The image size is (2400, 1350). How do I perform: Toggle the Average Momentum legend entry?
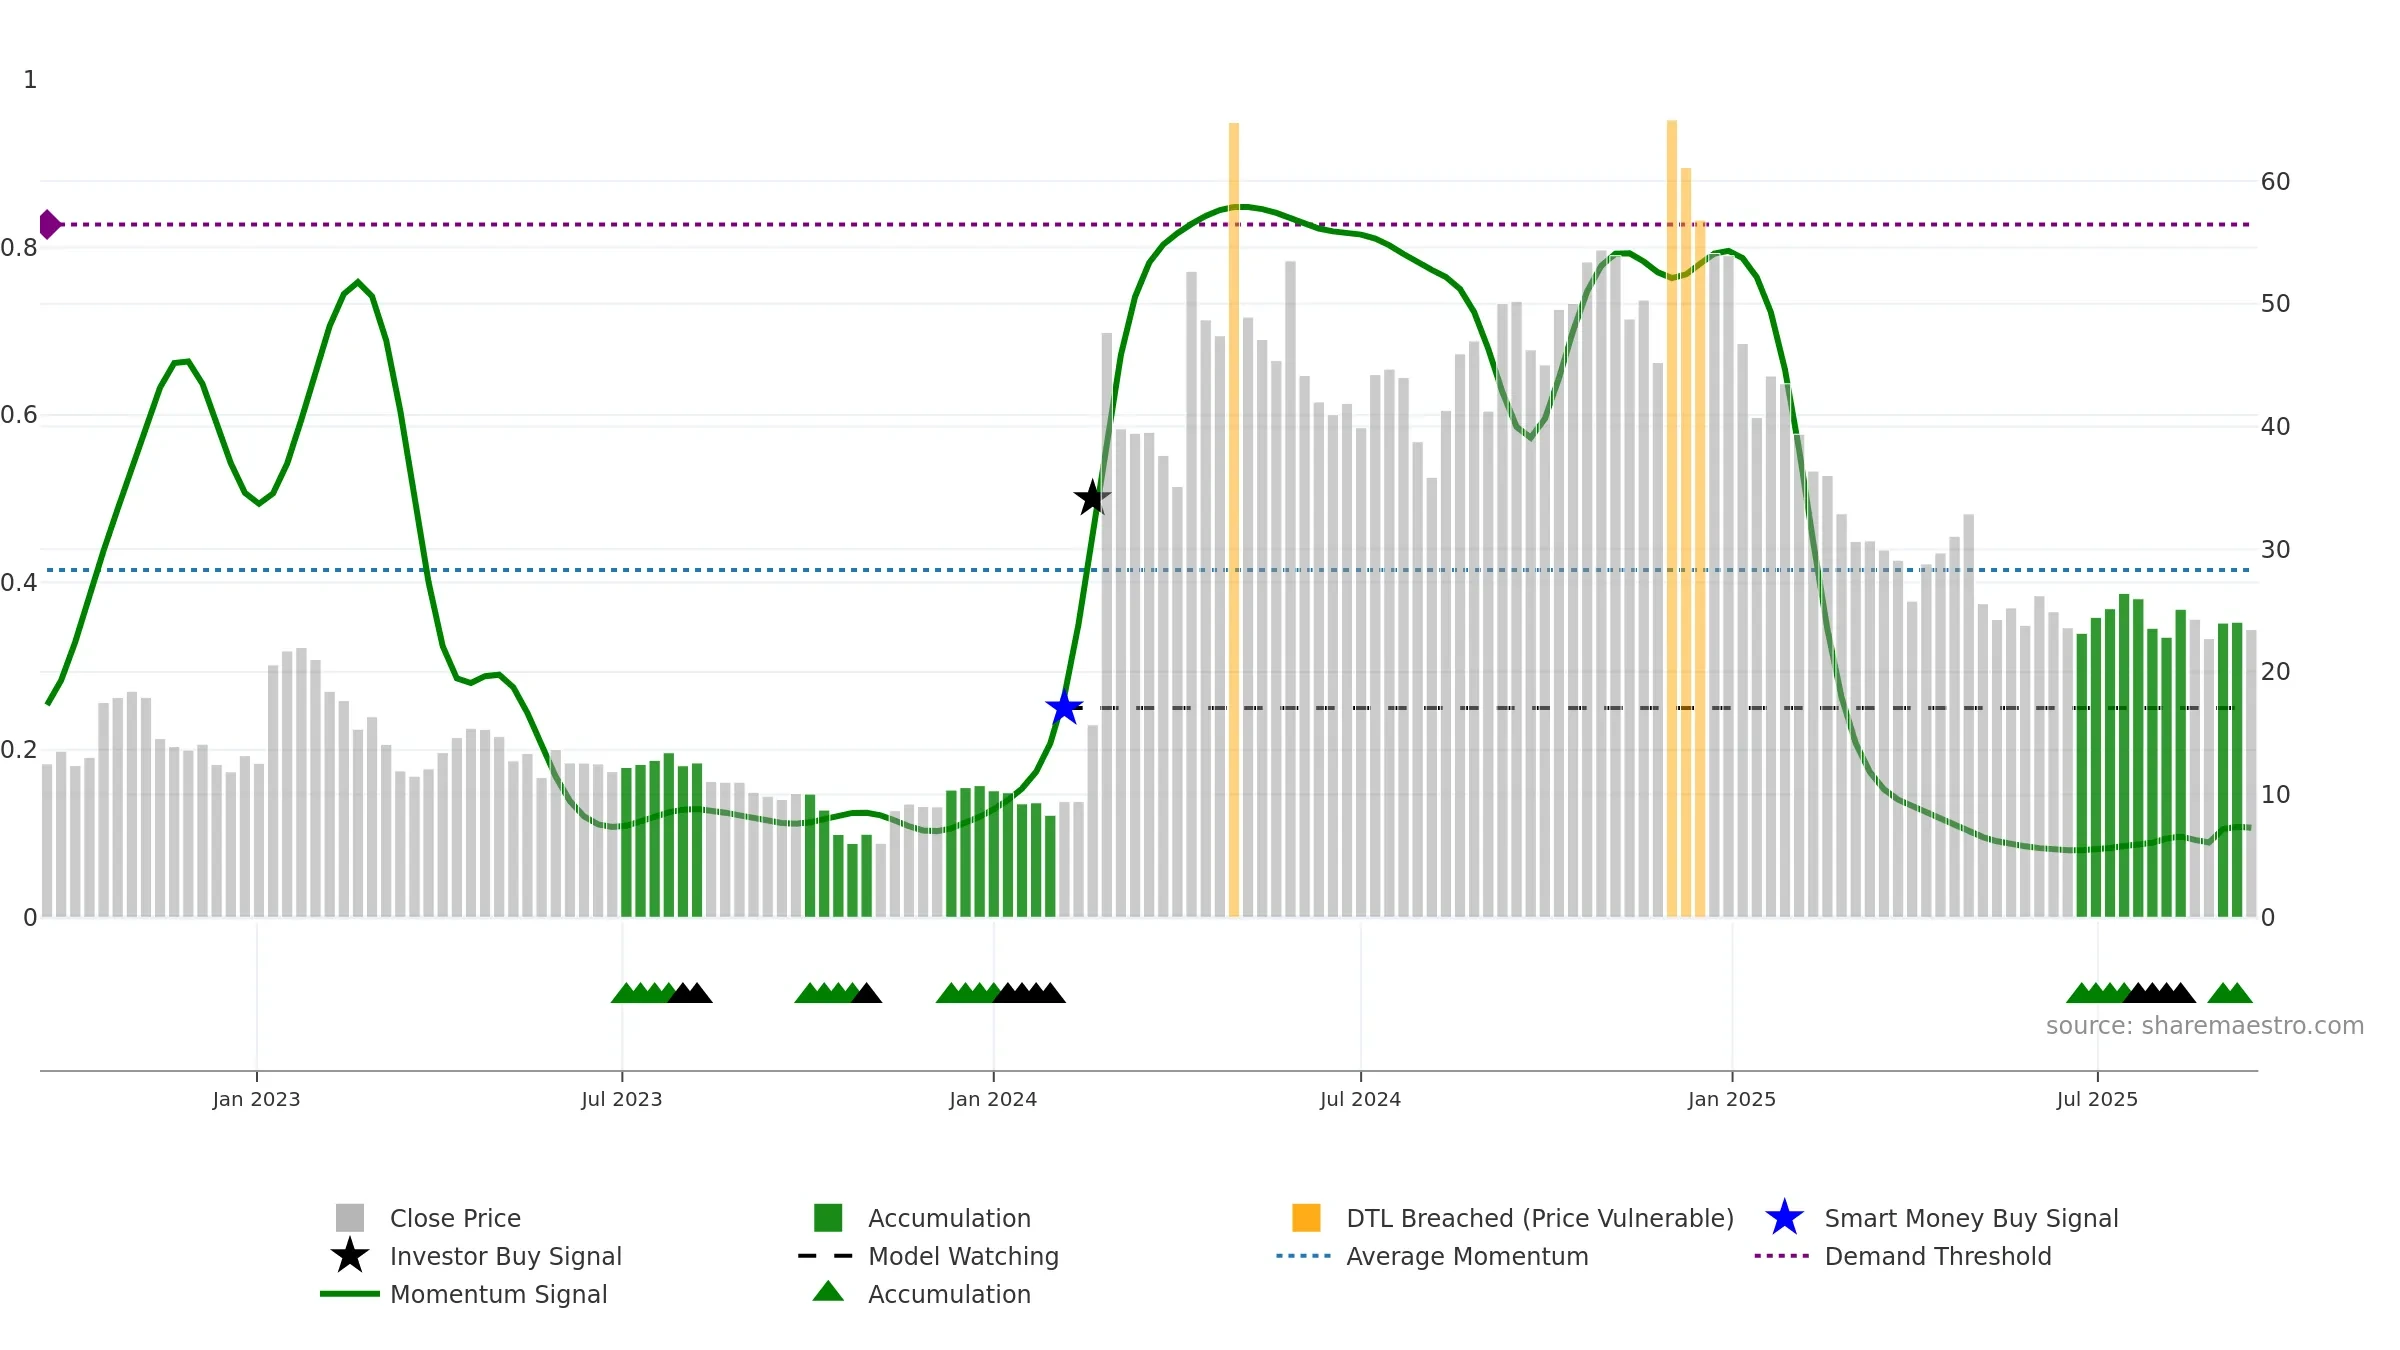(x=1432, y=1256)
